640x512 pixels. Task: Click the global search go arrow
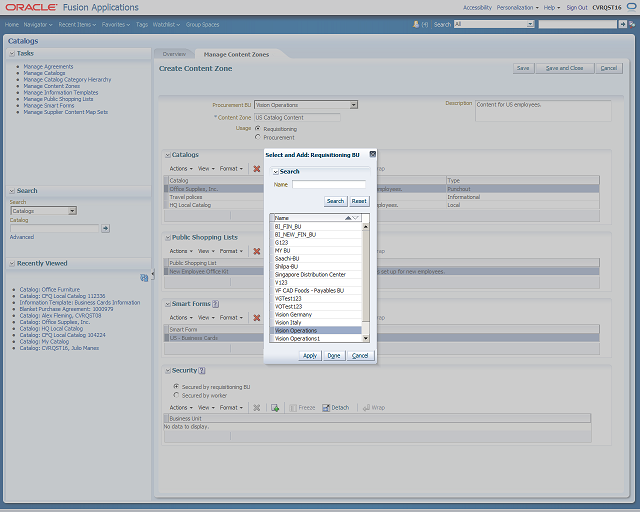(622, 24)
